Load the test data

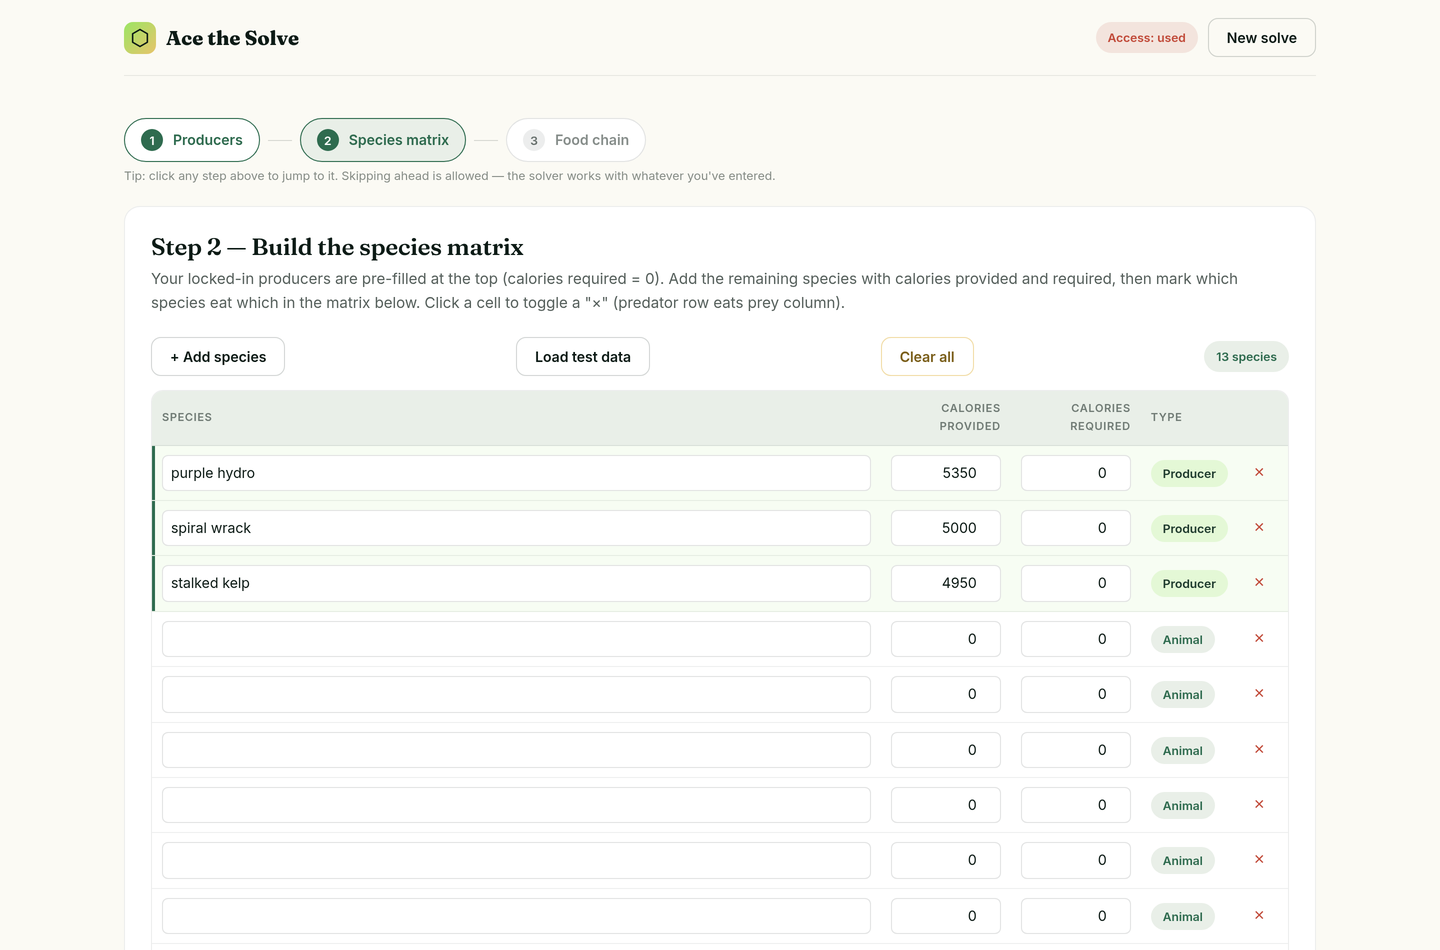[x=583, y=357]
